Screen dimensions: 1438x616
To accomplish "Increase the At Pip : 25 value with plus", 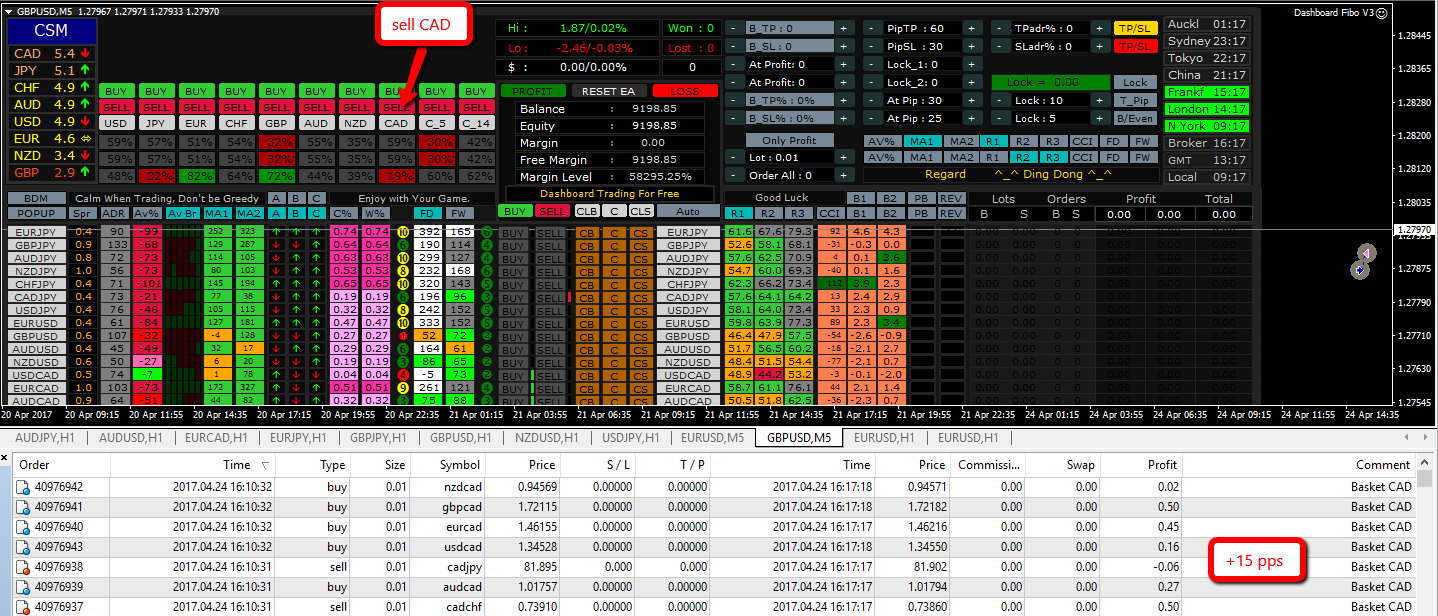I will click(972, 118).
